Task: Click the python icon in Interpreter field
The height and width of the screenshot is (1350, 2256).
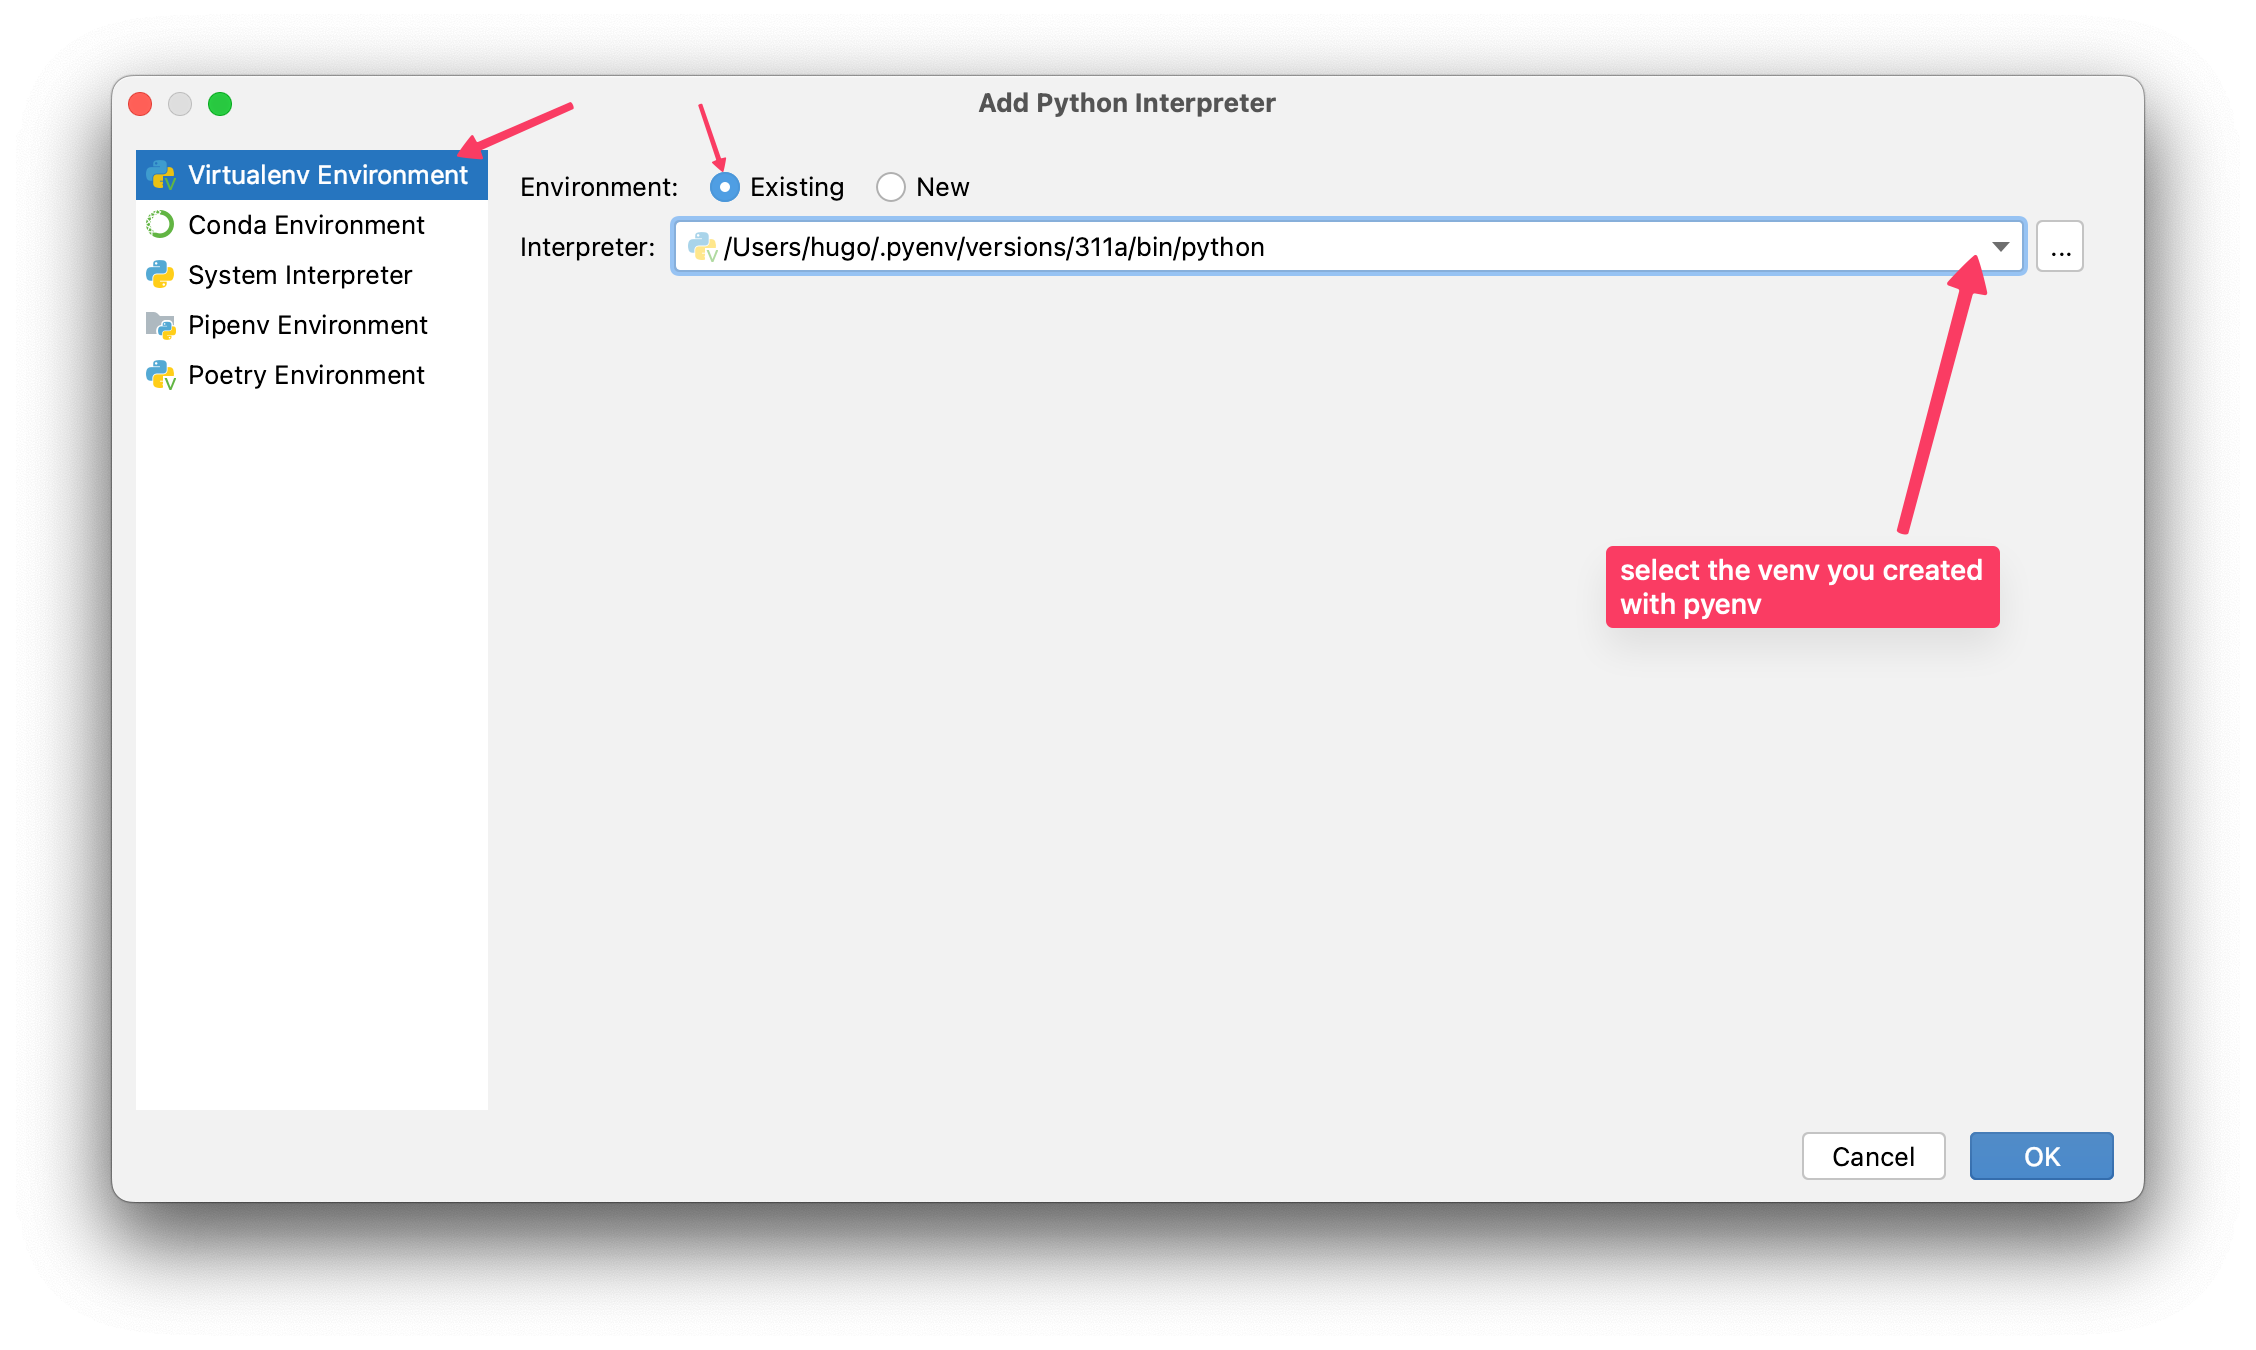Action: (x=702, y=247)
